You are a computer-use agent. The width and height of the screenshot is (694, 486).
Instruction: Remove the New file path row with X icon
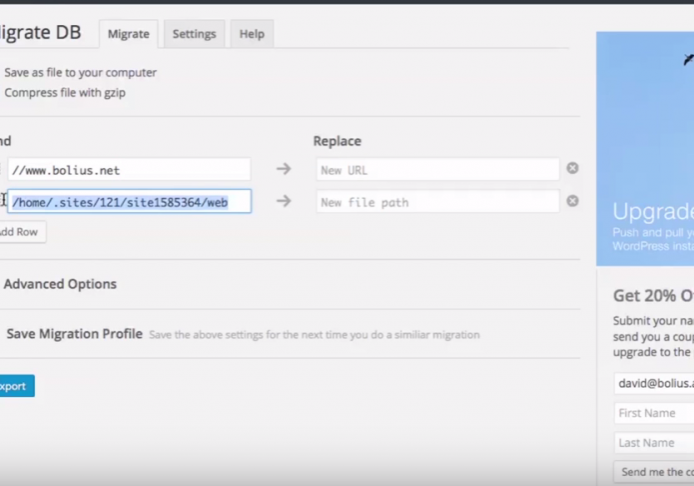[572, 201]
